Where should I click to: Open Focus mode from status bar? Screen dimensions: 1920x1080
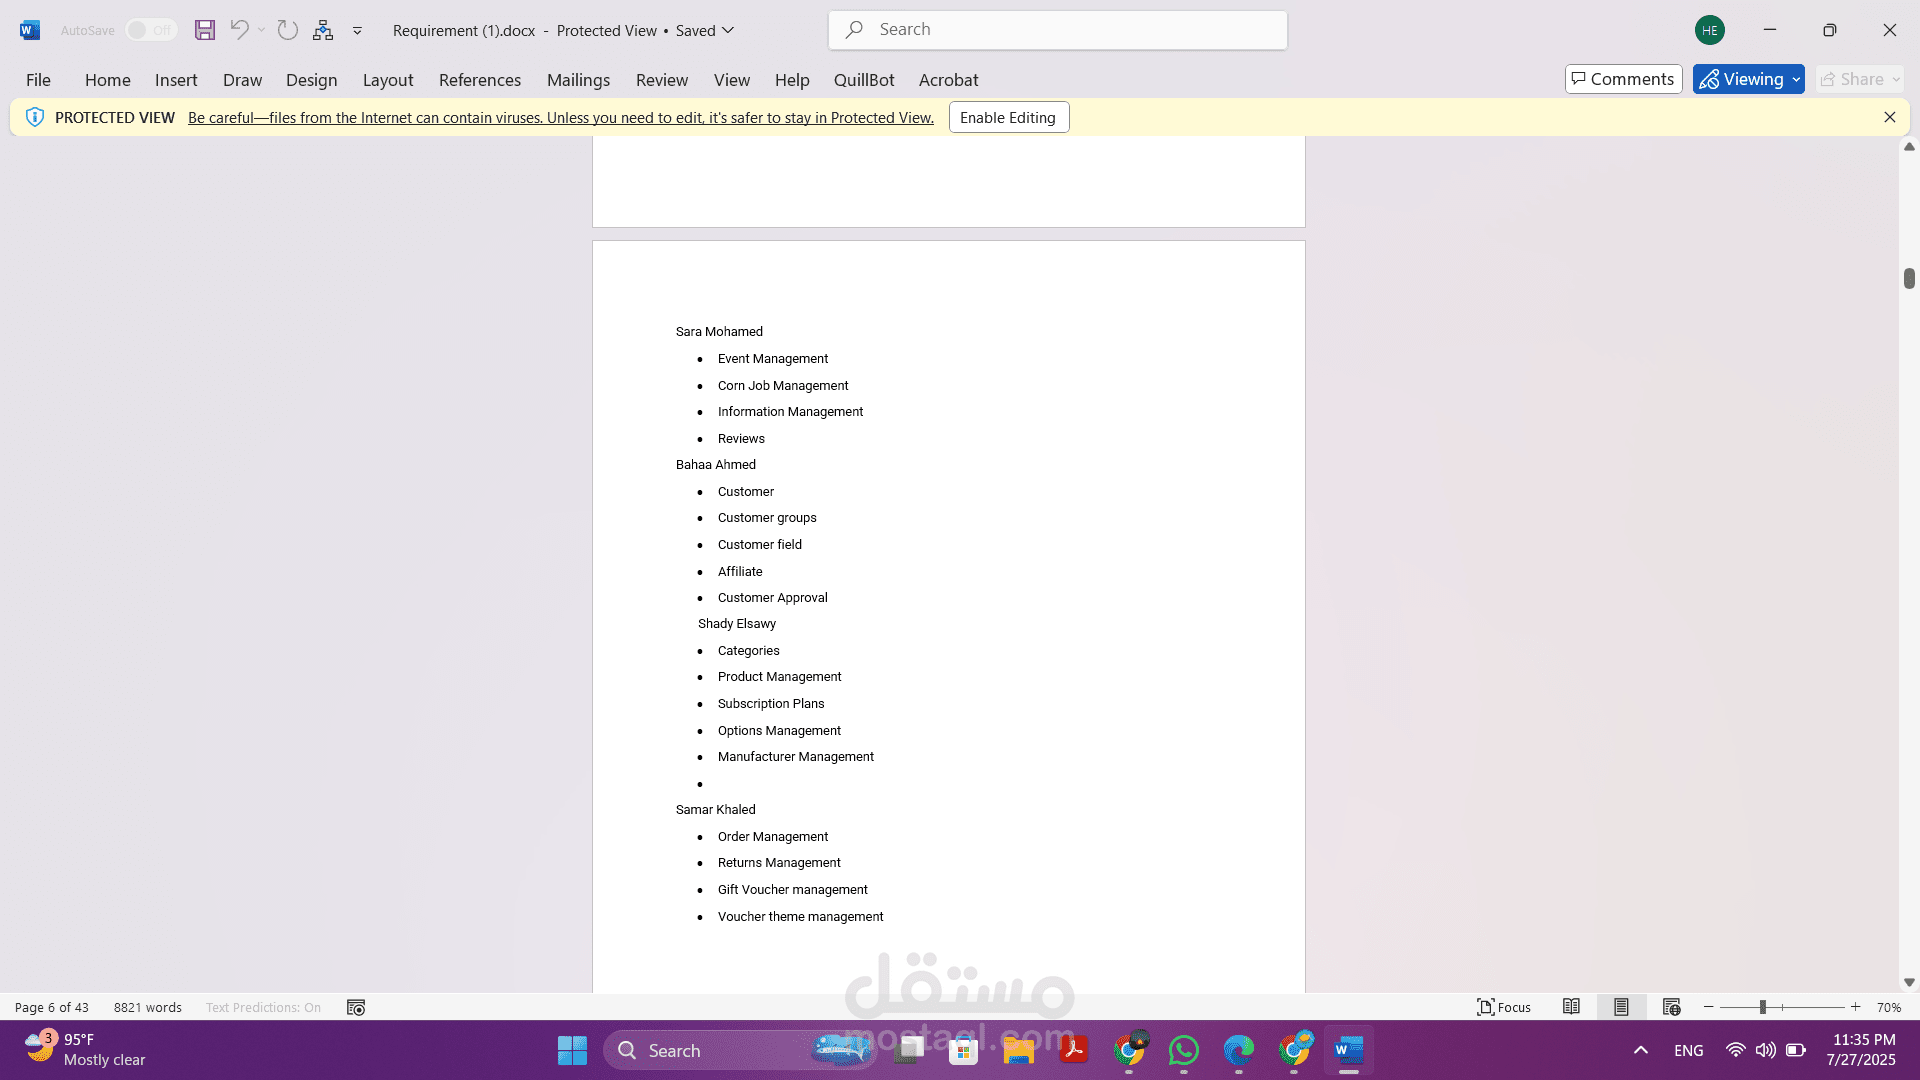coord(1504,1007)
